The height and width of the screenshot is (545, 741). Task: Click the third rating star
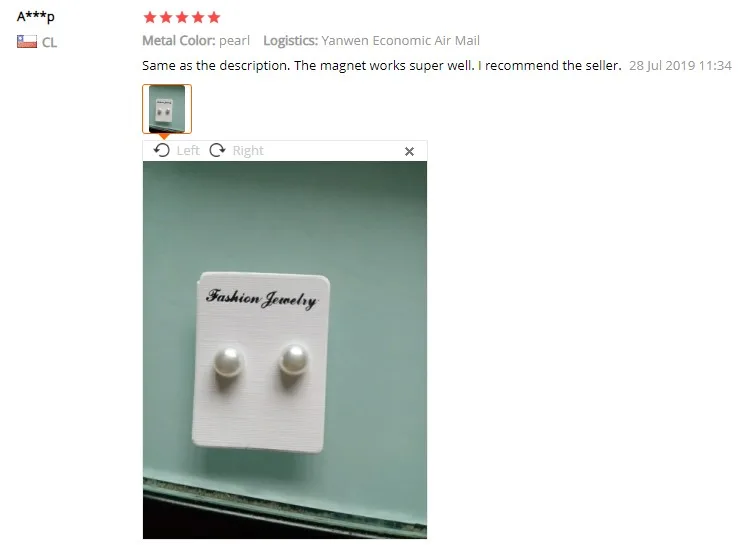click(182, 17)
